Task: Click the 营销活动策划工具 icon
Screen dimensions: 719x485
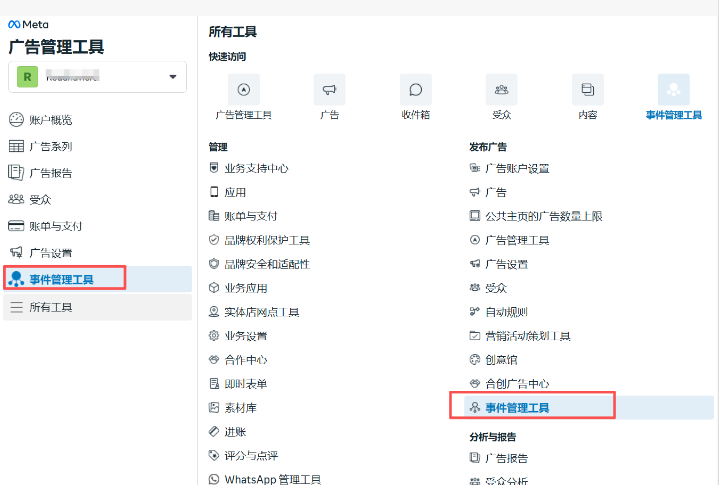Action: [x=475, y=336]
